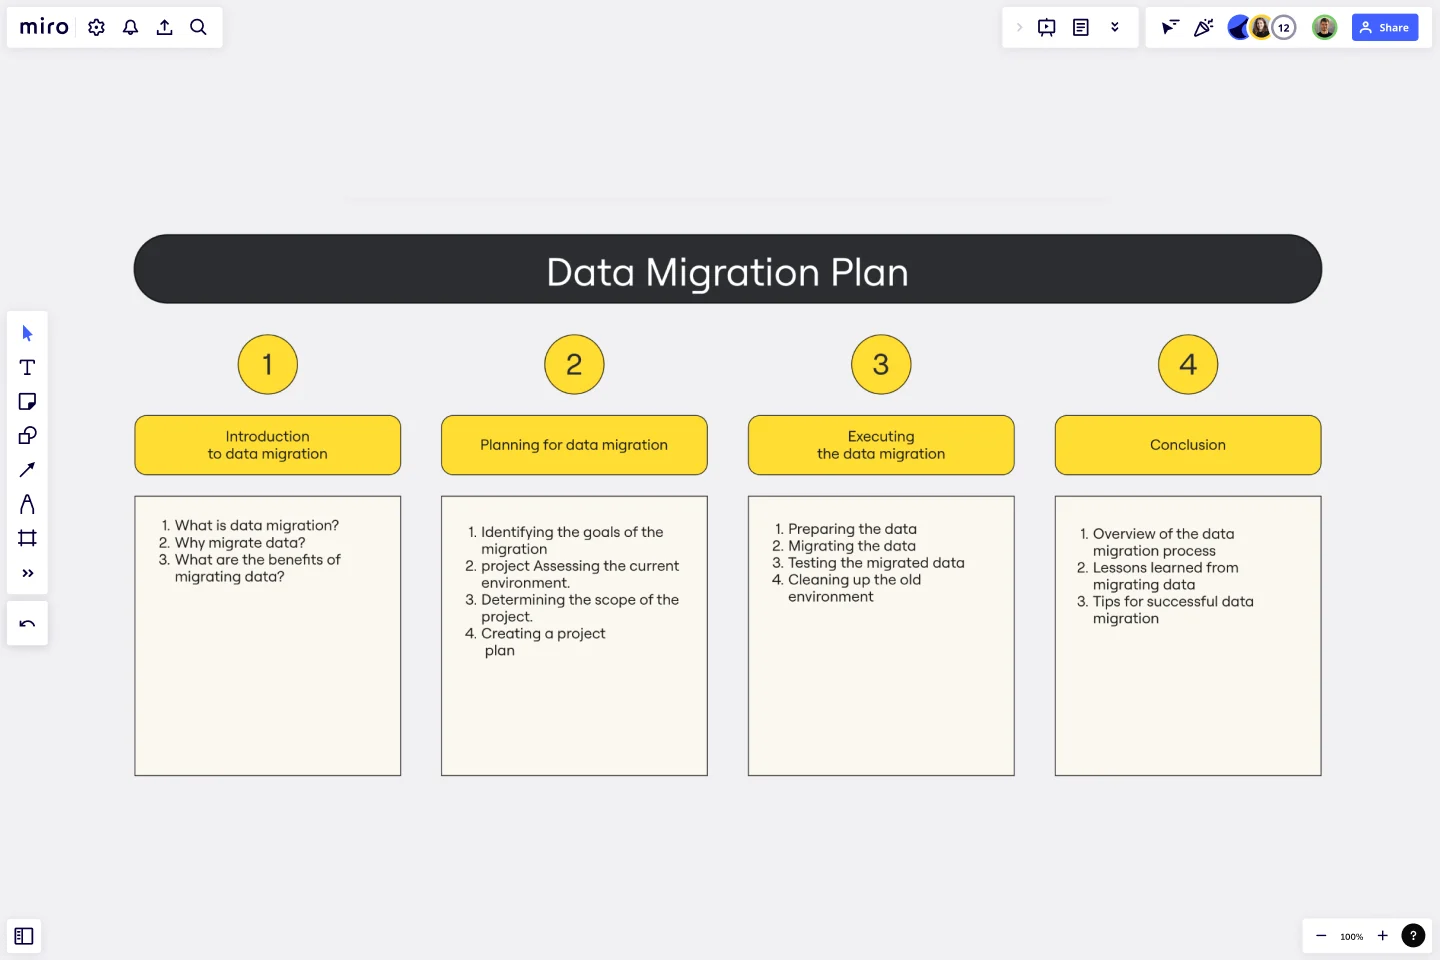1440x960 pixels.
Task: Zoom out with minus button
Action: [x=1321, y=936]
